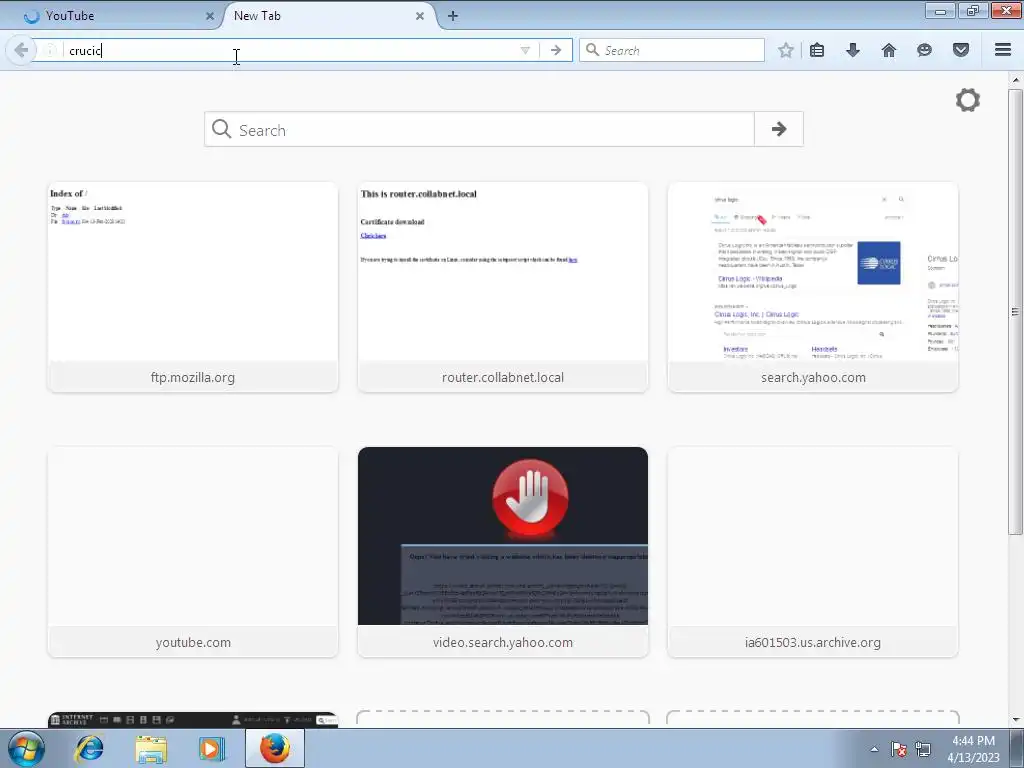This screenshot has height=768, width=1024.
Task: Submit page search with the arrow button
Action: click(x=778, y=129)
